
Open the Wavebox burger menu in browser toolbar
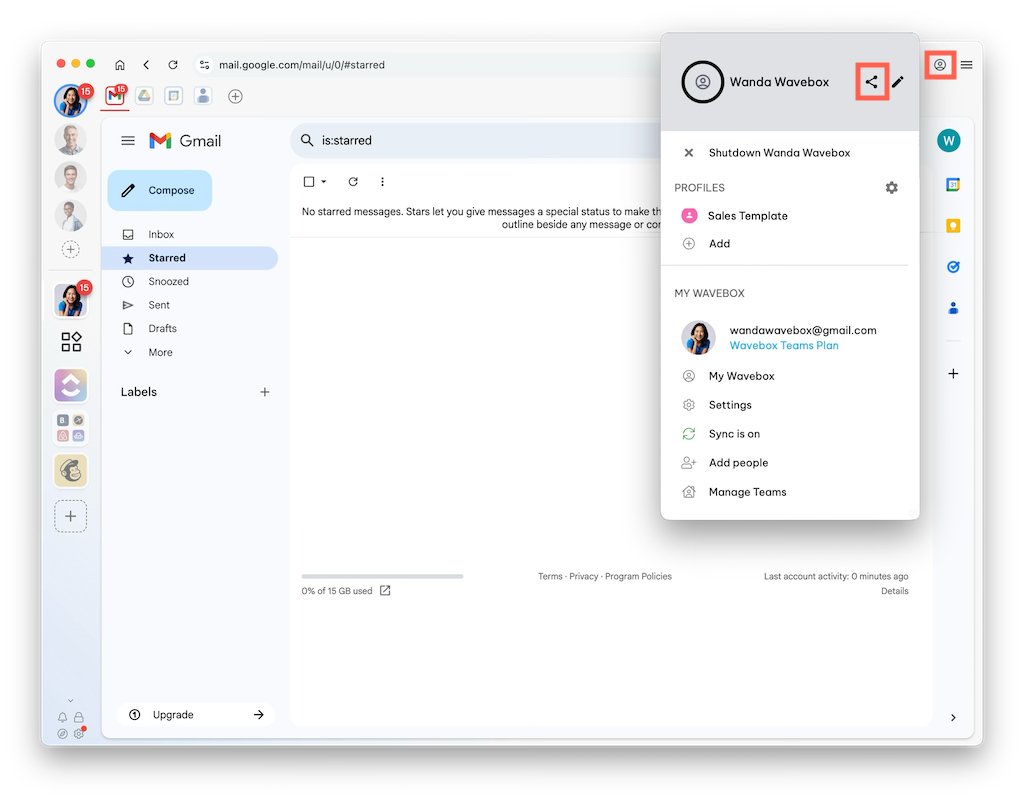[967, 65]
